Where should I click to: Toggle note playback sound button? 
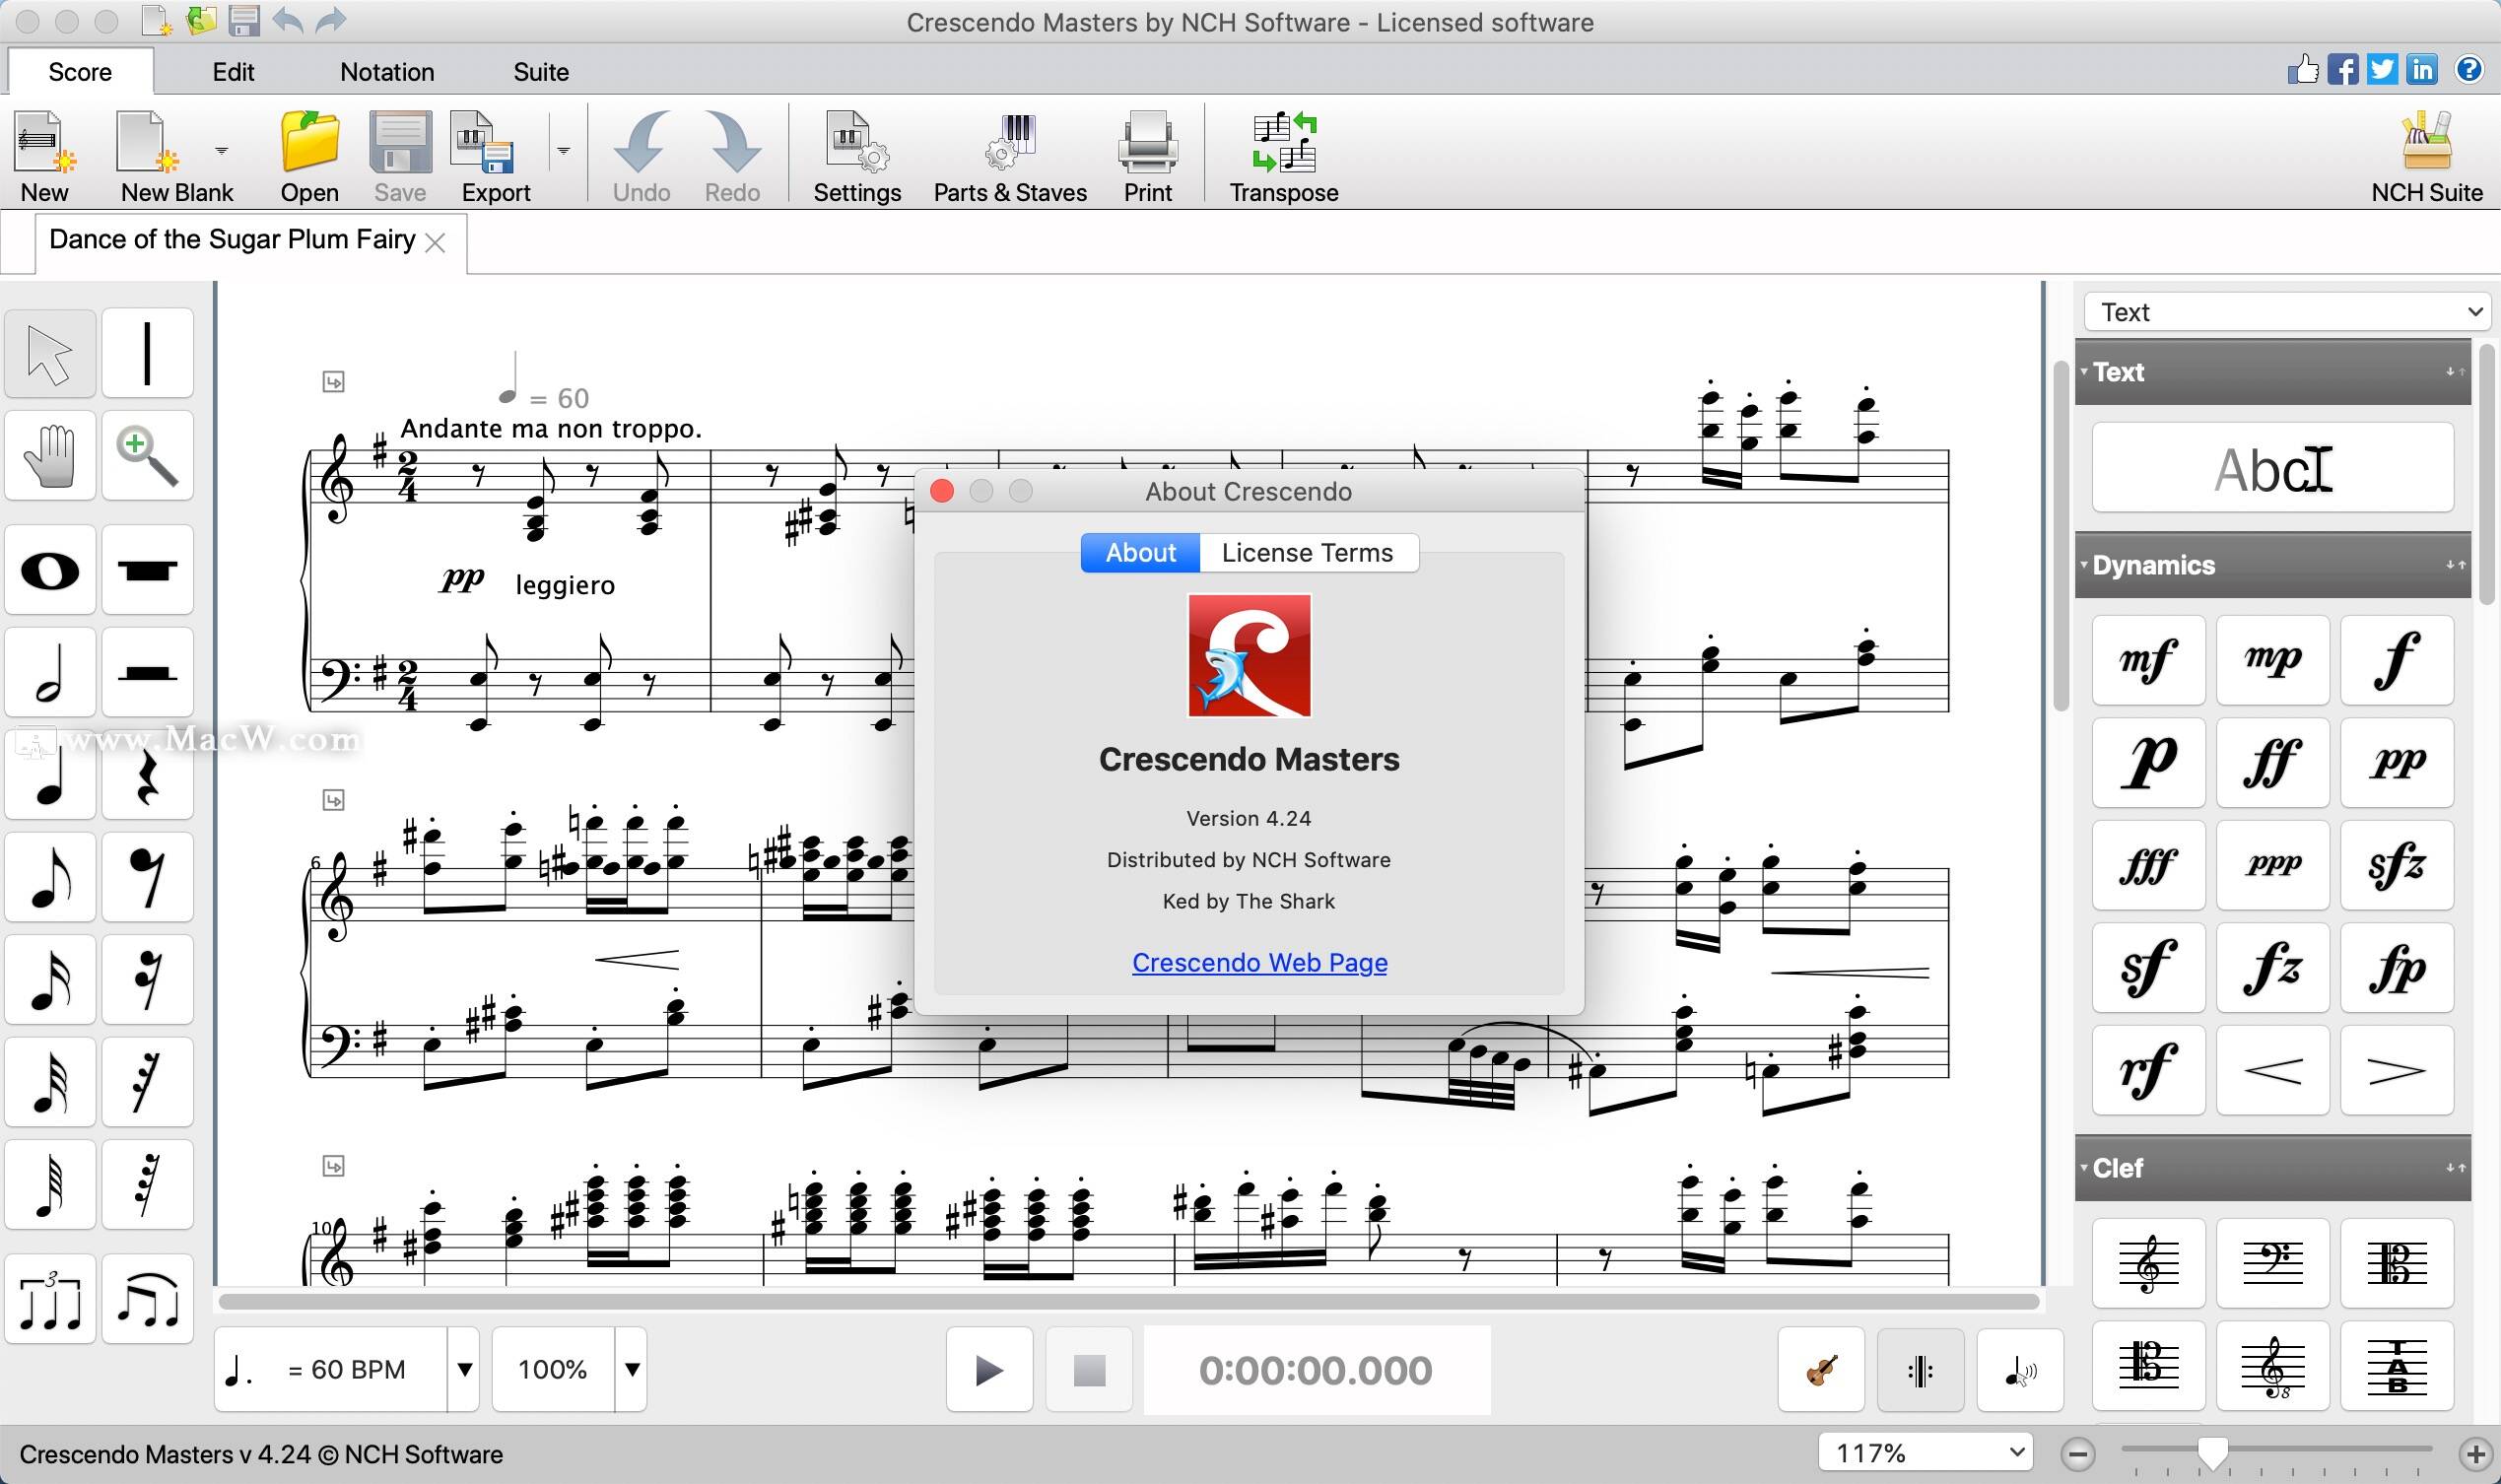pos(2020,1370)
